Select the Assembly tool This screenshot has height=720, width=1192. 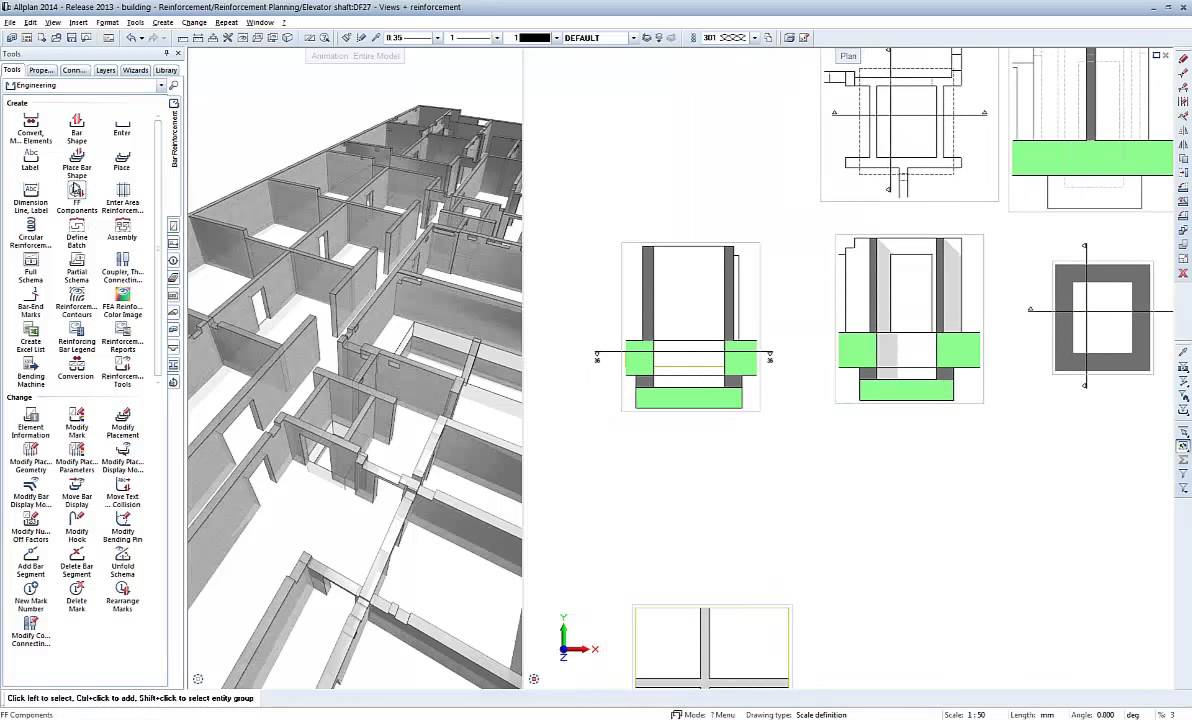[122, 230]
